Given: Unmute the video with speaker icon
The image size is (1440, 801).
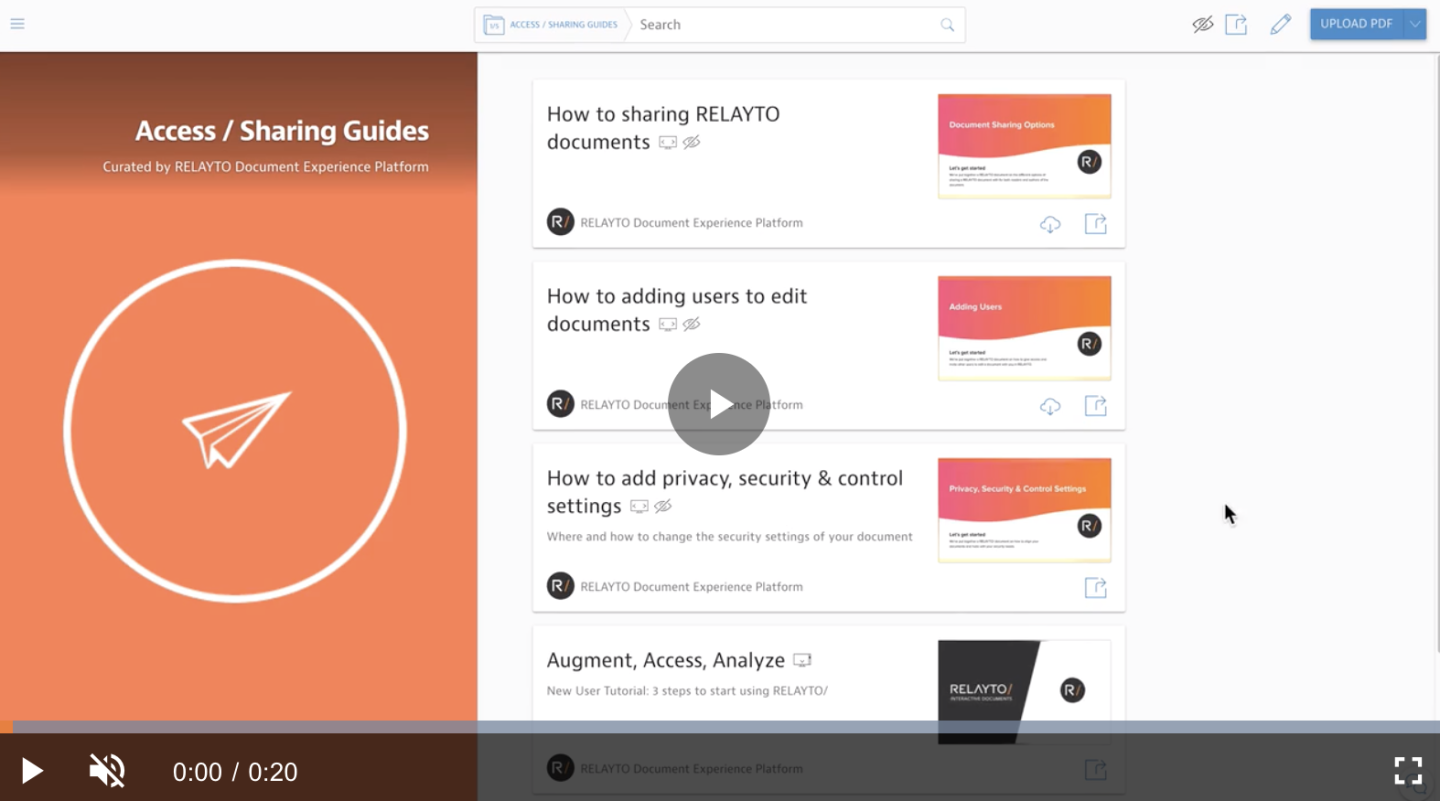Looking at the screenshot, I should [x=107, y=771].
